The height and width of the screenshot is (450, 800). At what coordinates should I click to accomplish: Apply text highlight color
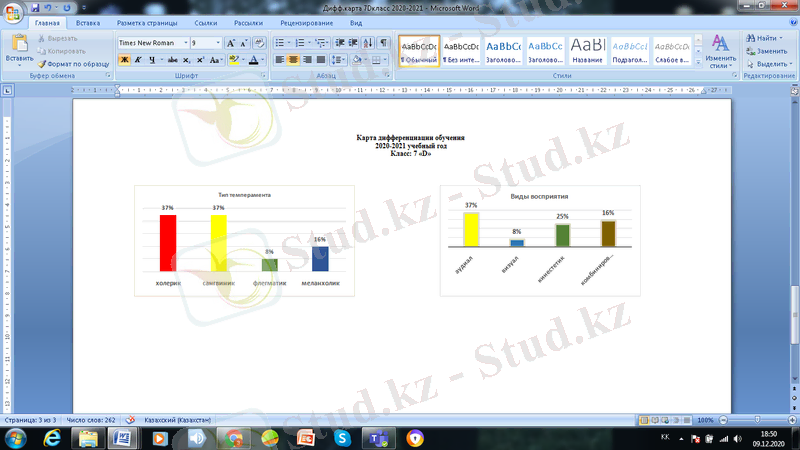234,60
